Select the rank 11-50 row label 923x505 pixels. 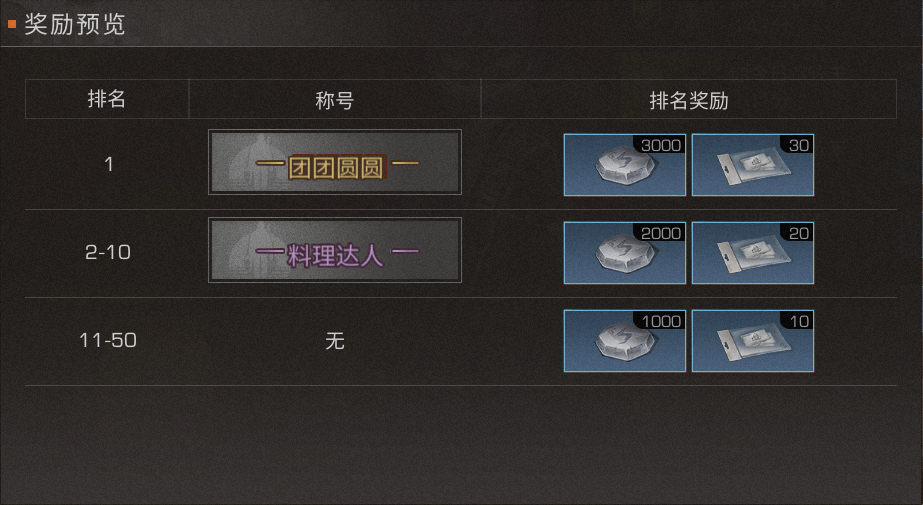[108, 340]
